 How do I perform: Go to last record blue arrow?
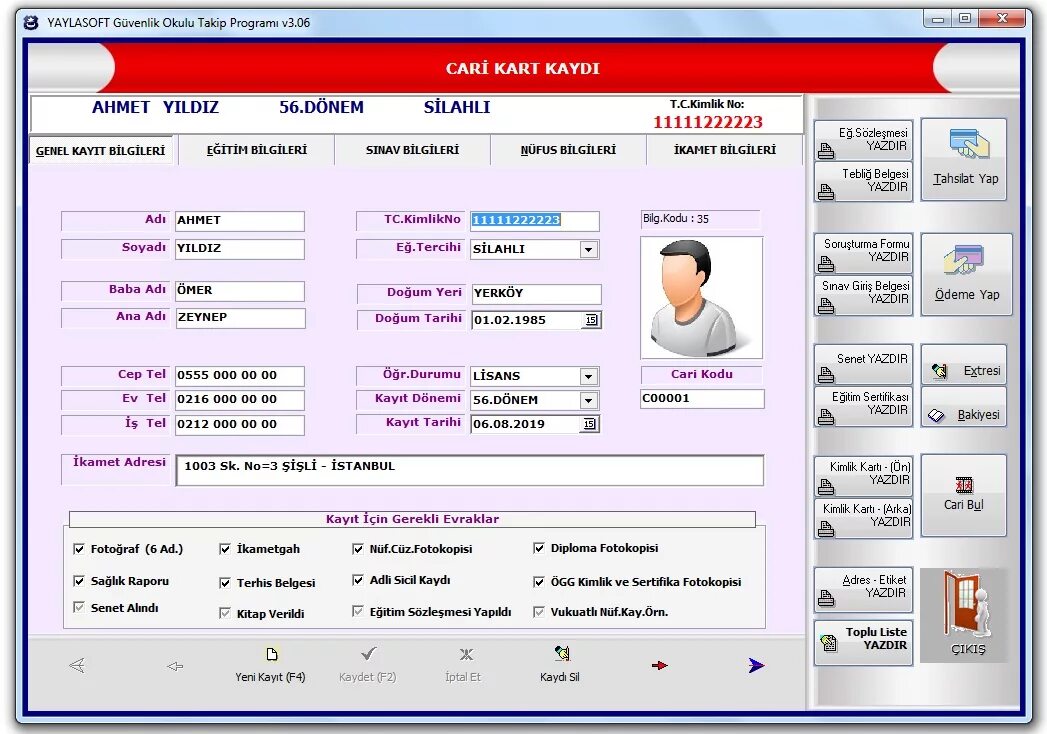click(756, 665)
